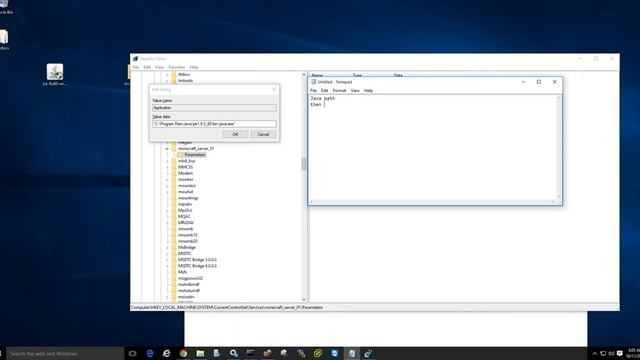This screenshot has width=640, height=360.
Task: Click the Windows search box on taskbar
Action: pyautogui.click(x=65, y=353)
